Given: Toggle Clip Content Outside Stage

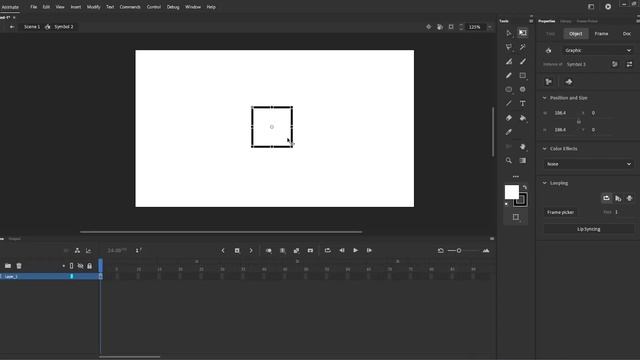Looking at the screenshot, I should click(x=451, y=27).
